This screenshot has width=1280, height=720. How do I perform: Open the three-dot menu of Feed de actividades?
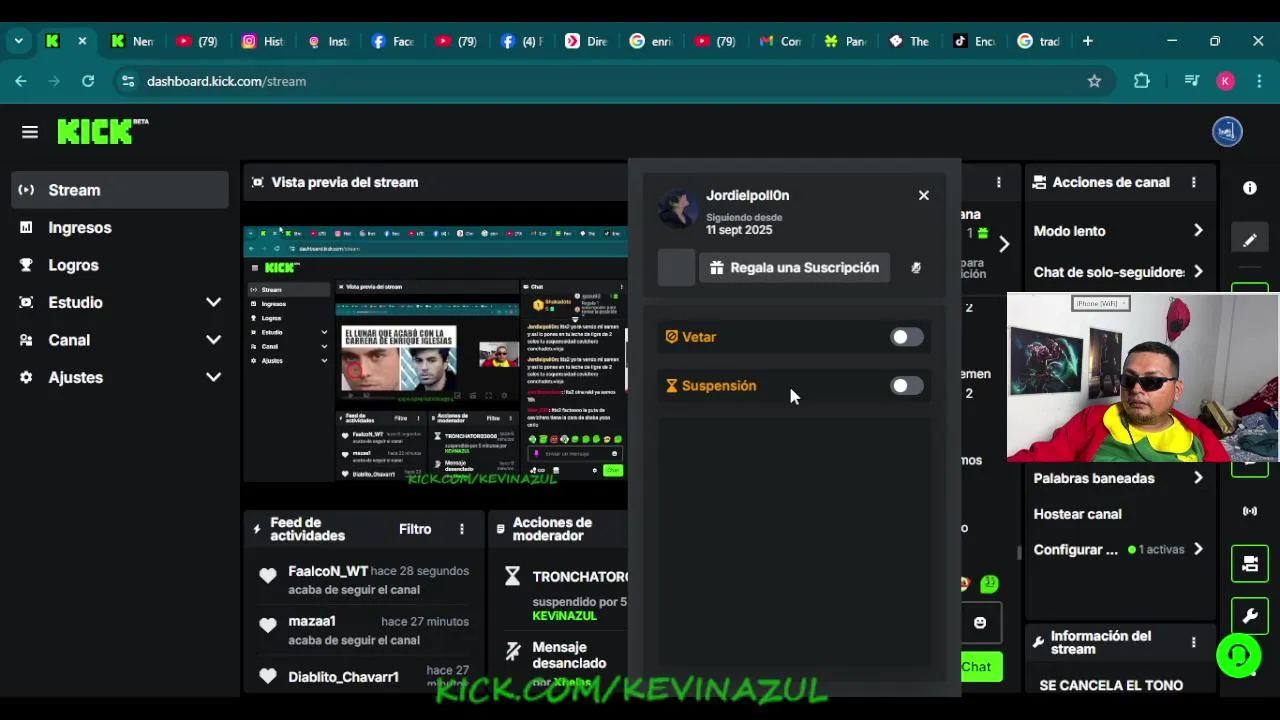[x=462, y=529]
